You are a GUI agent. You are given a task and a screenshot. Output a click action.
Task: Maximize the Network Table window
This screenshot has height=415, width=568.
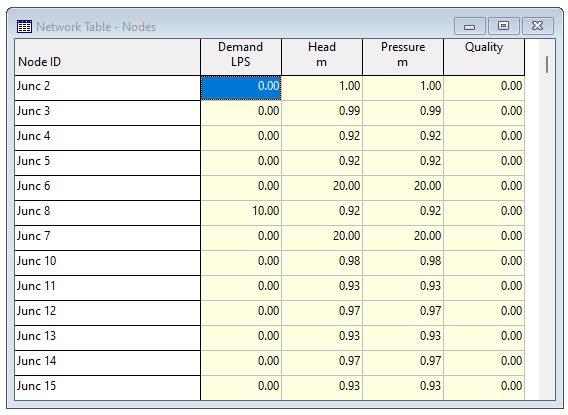pos(504,26)
